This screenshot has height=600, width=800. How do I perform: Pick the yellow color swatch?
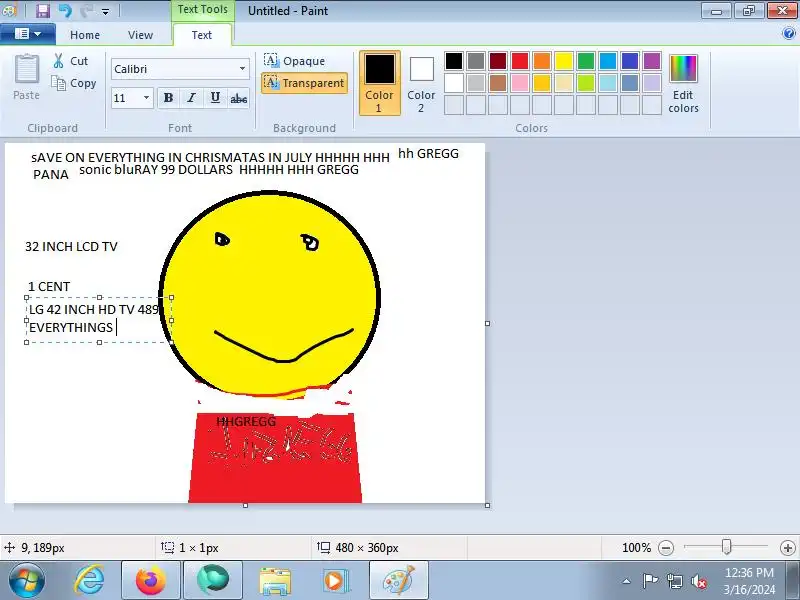tap(564, 61)
